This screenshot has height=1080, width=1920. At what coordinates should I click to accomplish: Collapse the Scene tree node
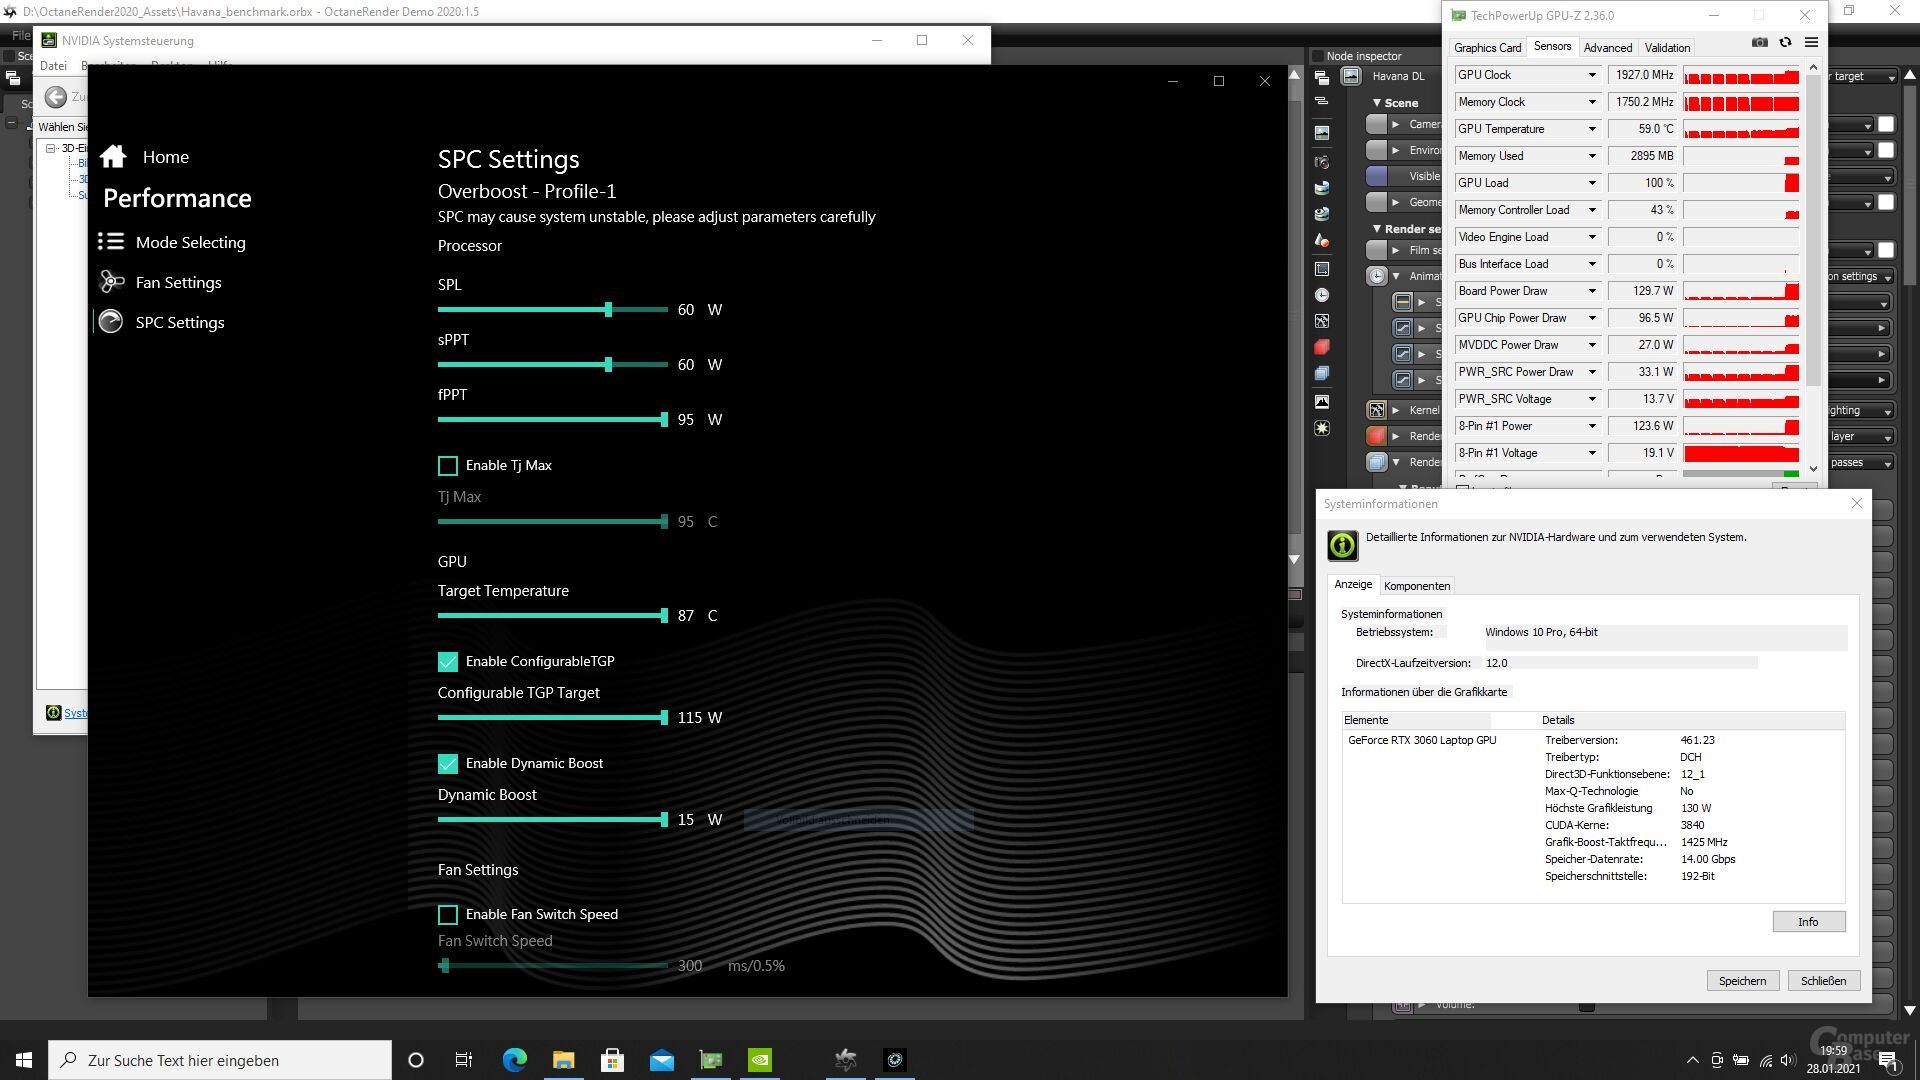pyautogui.click(x=1377, y=103)
